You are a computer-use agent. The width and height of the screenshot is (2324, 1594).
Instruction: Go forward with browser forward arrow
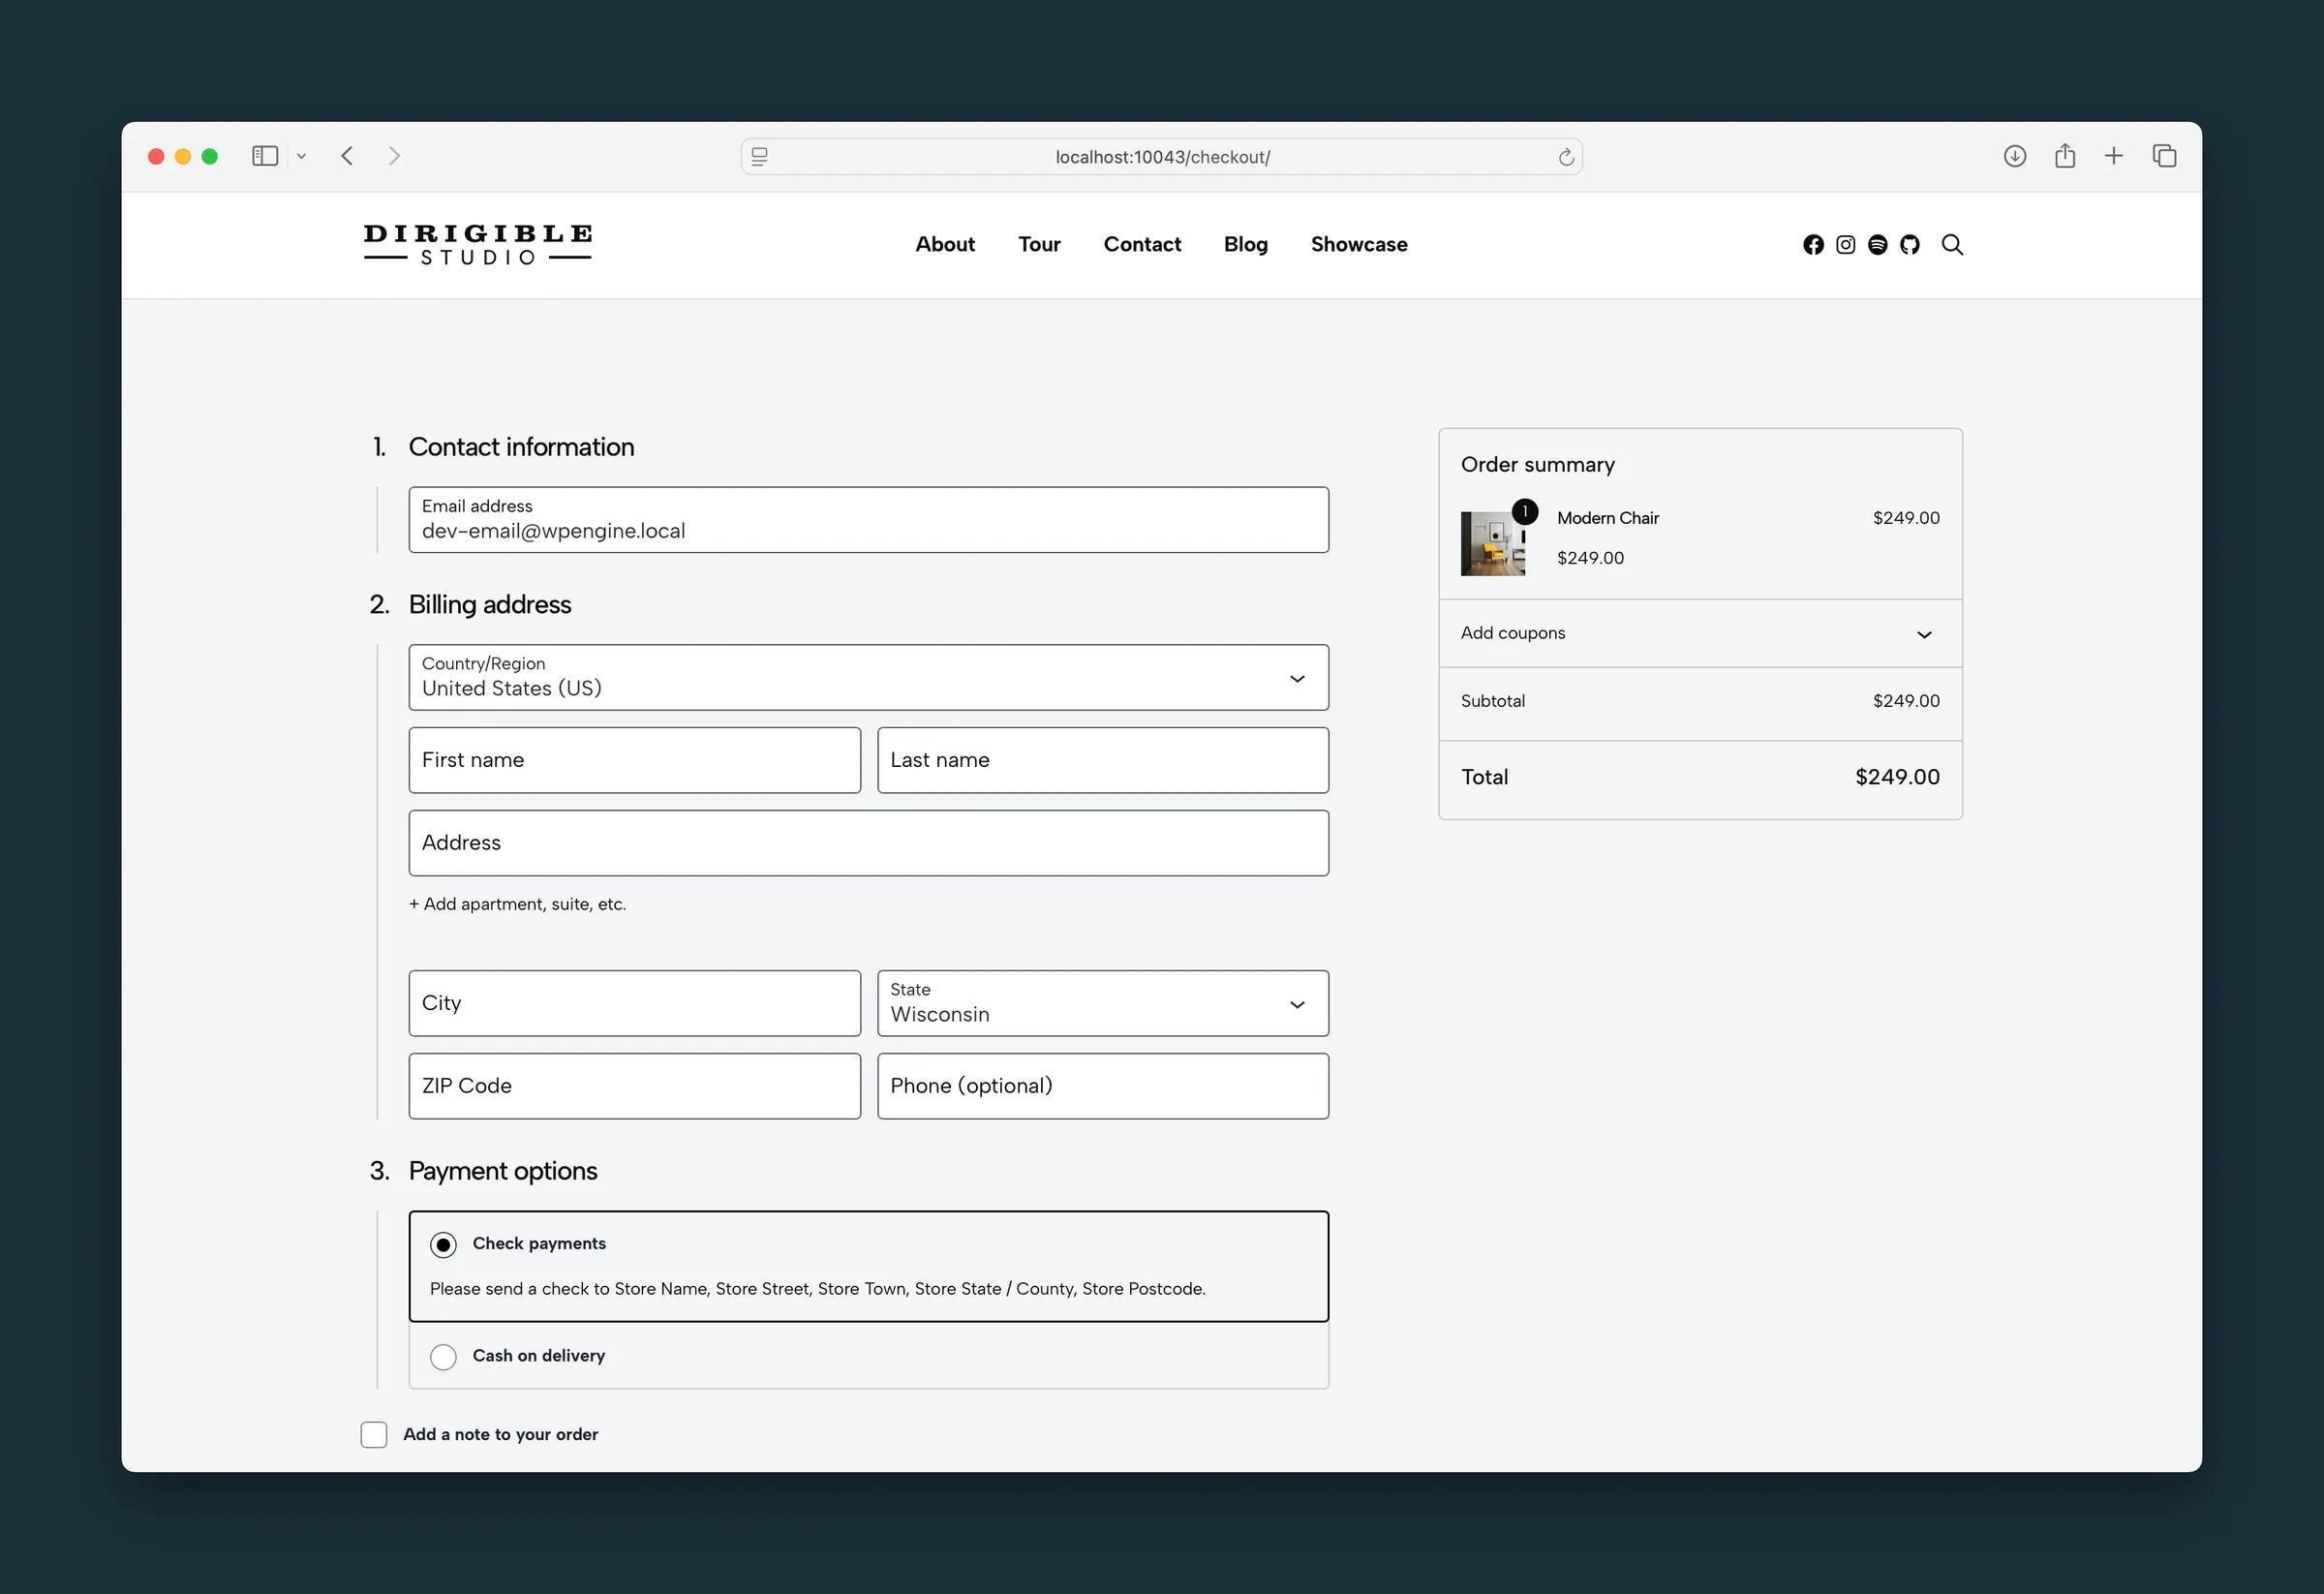(394, 156)
